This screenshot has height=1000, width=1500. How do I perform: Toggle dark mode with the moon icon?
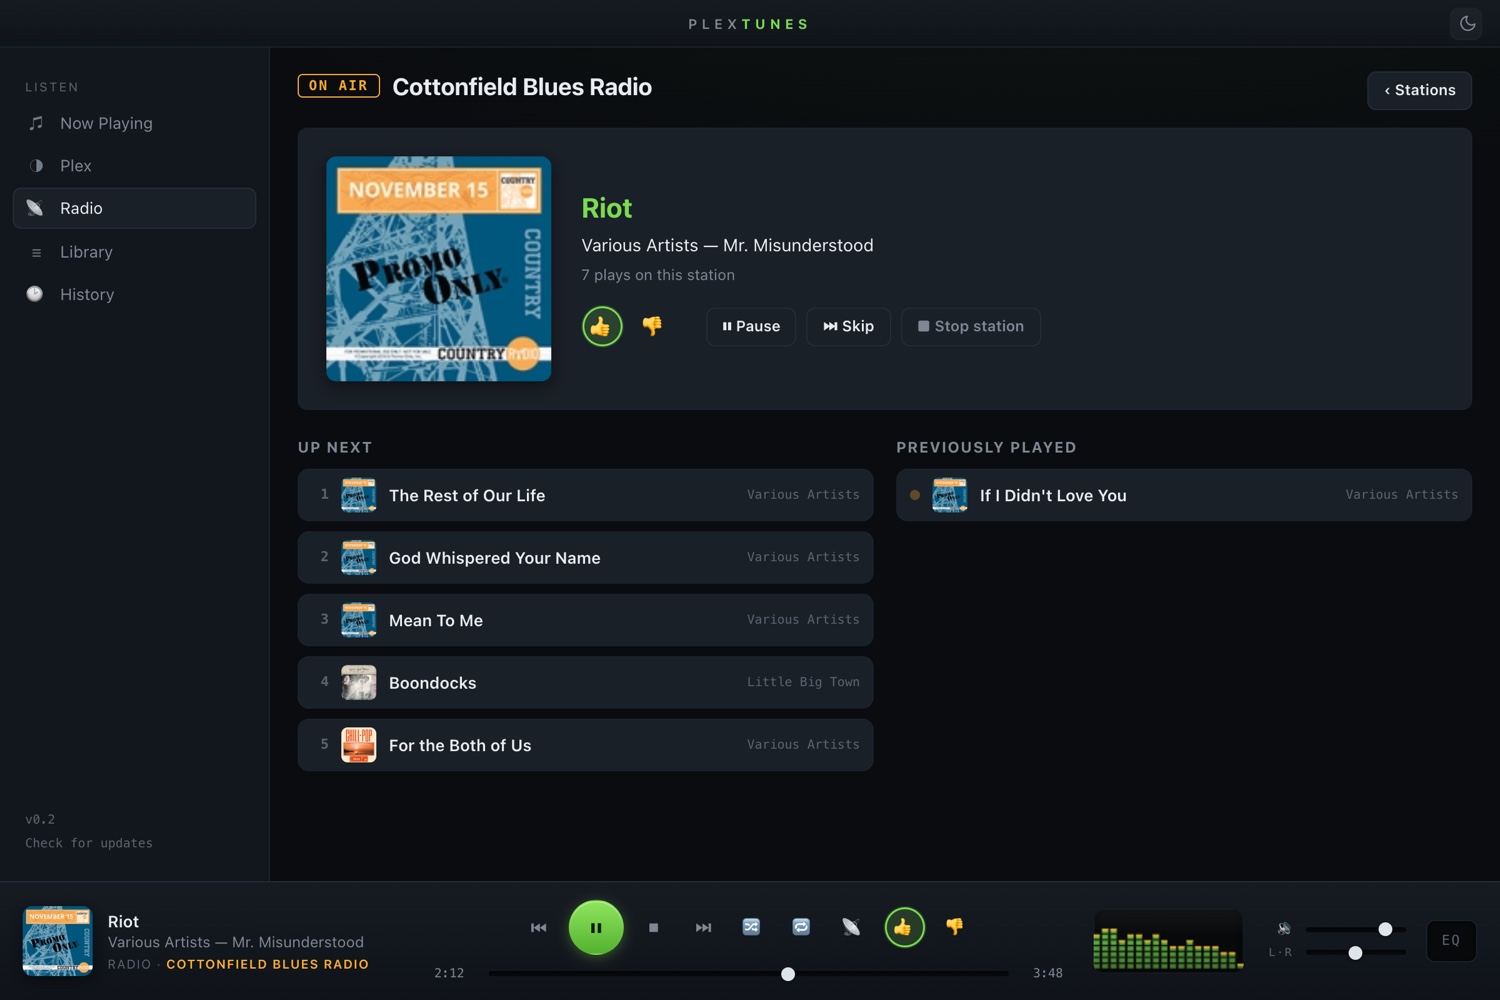tap(1467, 23)
